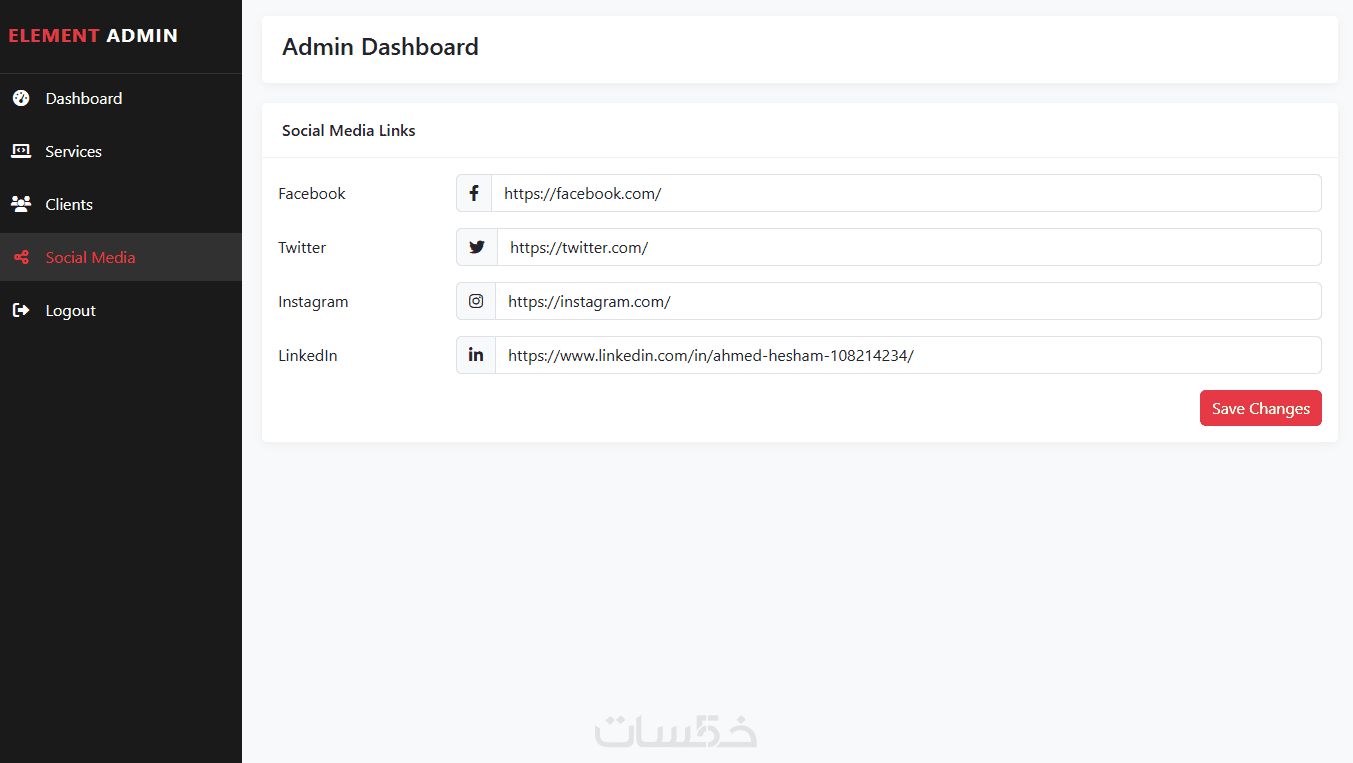1353x763 pixels.
Task: Focus the Instagram URL input field
Action: click(x=908, y=301)
